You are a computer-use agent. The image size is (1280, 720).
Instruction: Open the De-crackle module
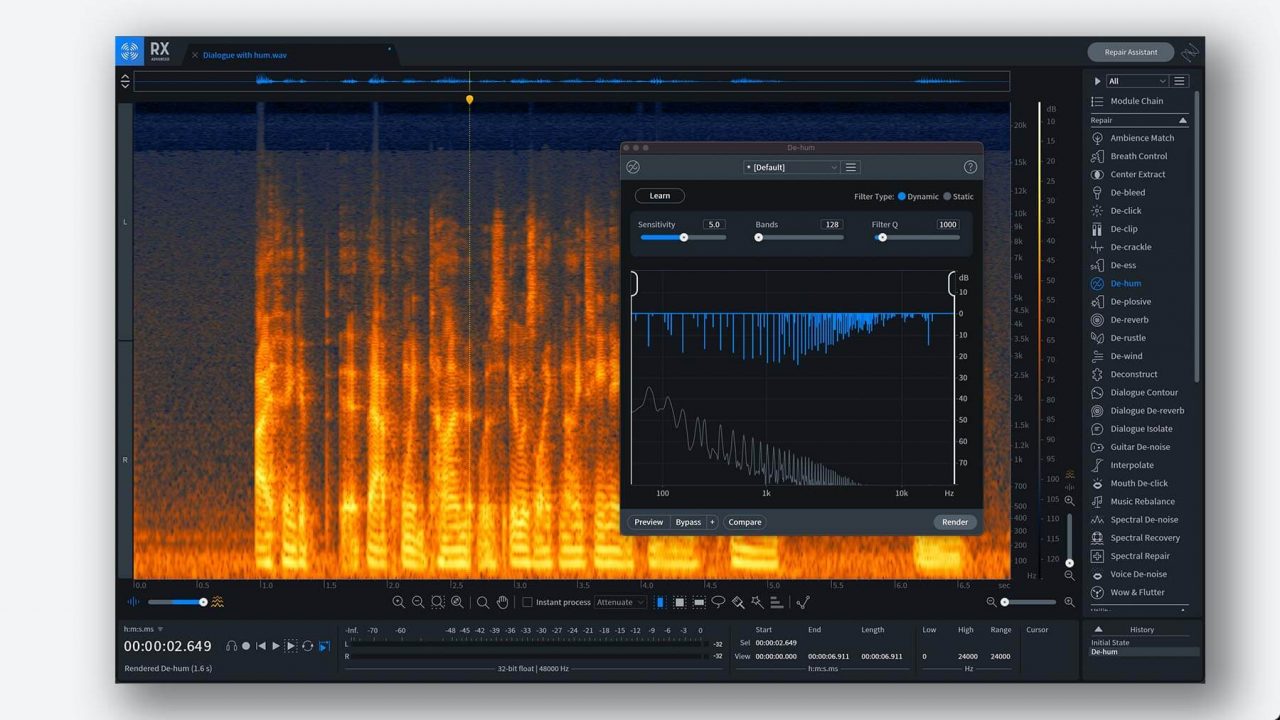[x=1133, y=247]
